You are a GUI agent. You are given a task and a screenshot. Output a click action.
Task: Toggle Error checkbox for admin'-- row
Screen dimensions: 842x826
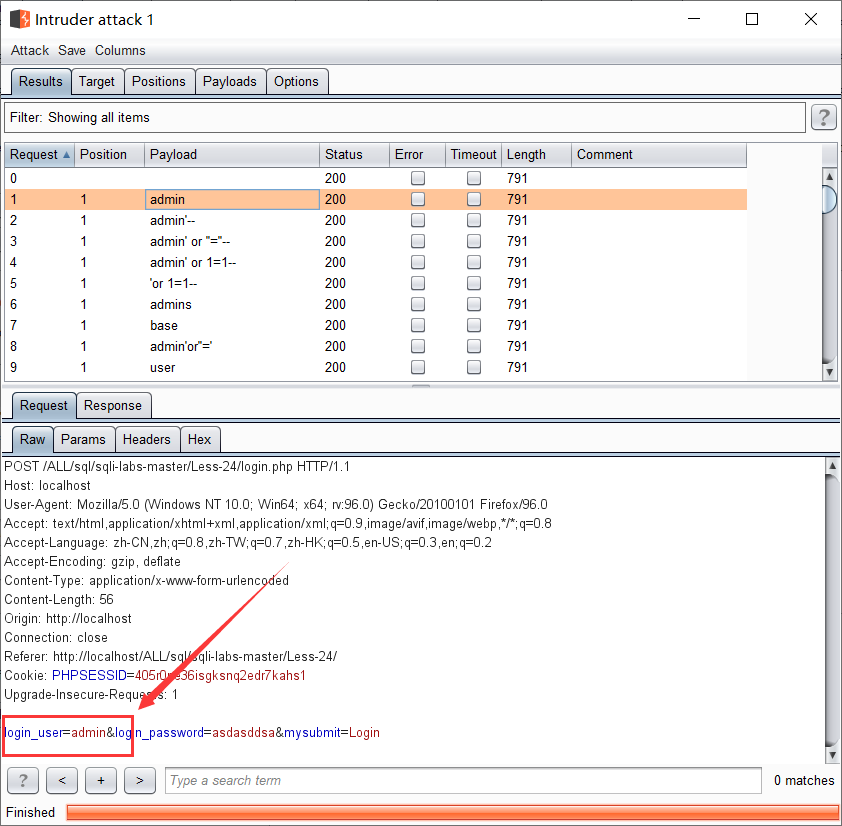coord(418,220)
